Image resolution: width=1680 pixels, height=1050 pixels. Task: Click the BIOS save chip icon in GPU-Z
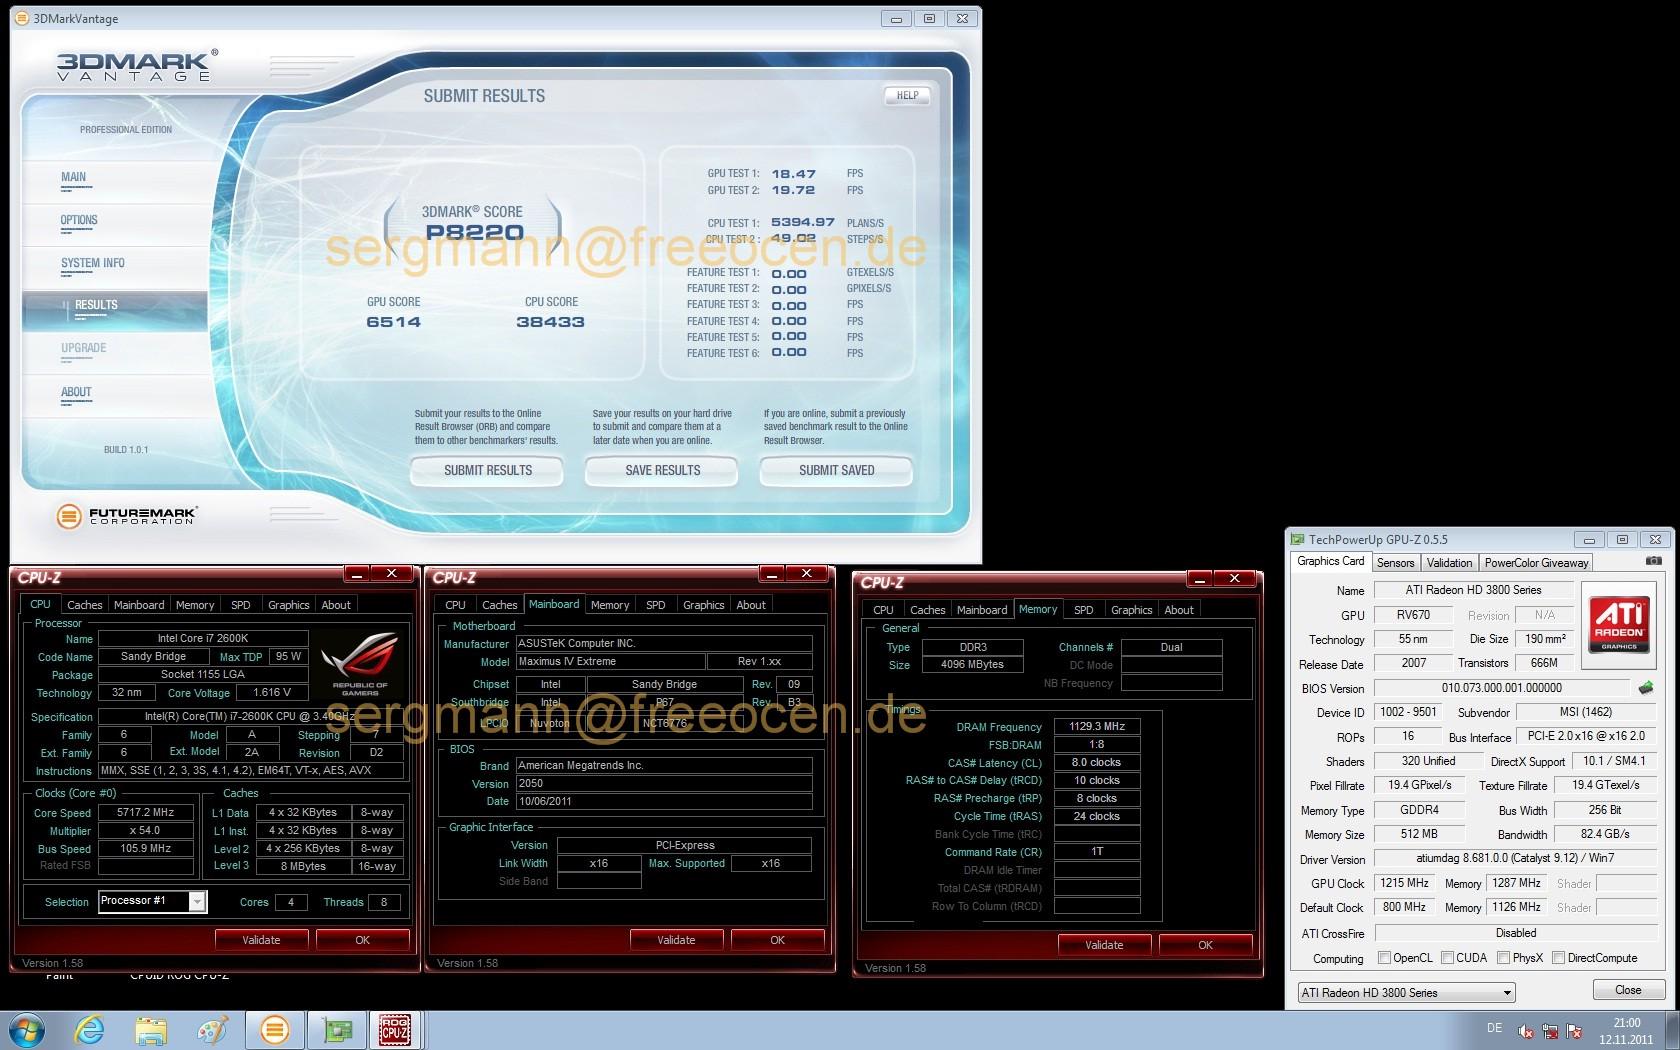(x=1646, y=688)
